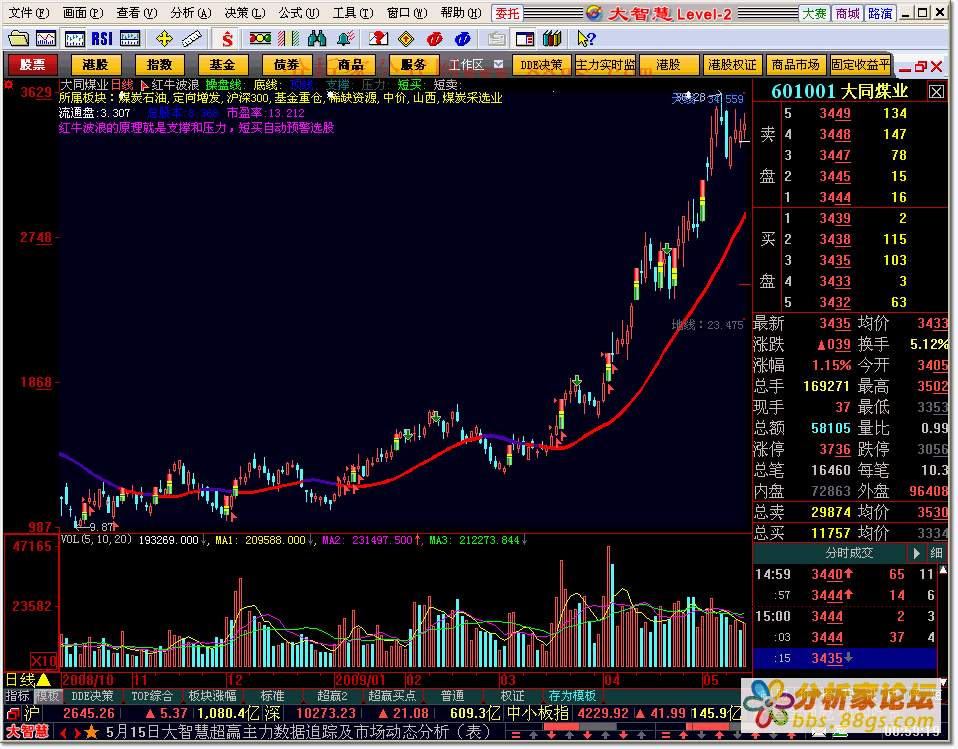
Task: Open the 主力实时监 button
Action: point(605,65)
